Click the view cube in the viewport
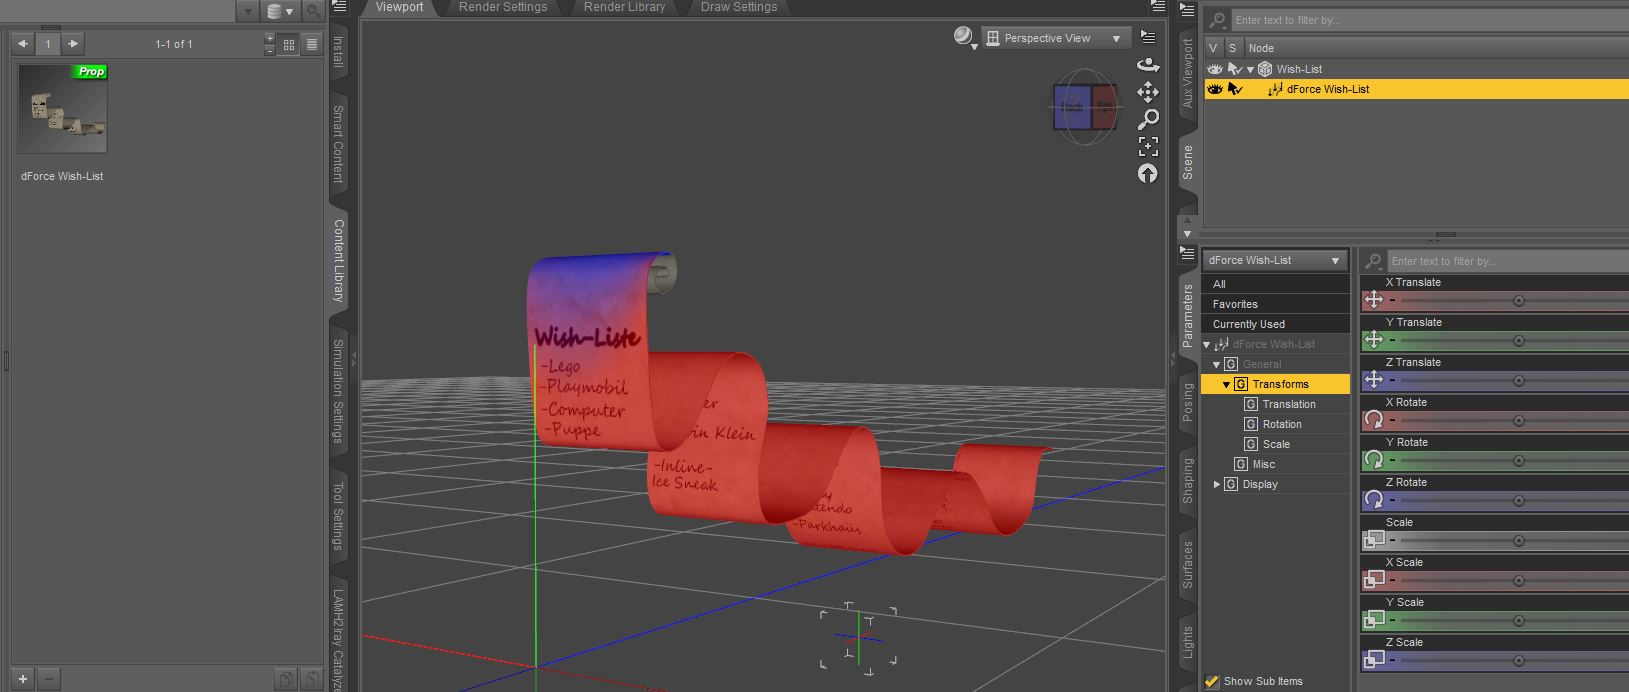Screen dimensions: 1629x692 click(1085, 107)
